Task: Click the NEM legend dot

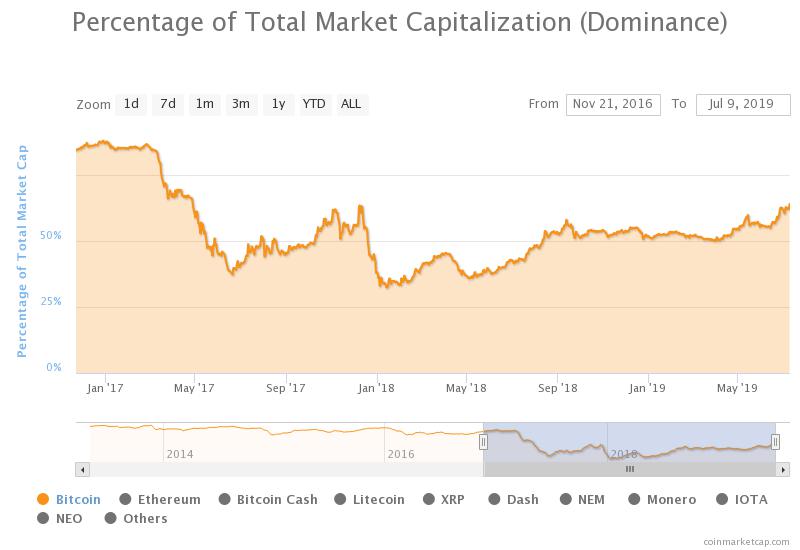Action: [566, 500]
